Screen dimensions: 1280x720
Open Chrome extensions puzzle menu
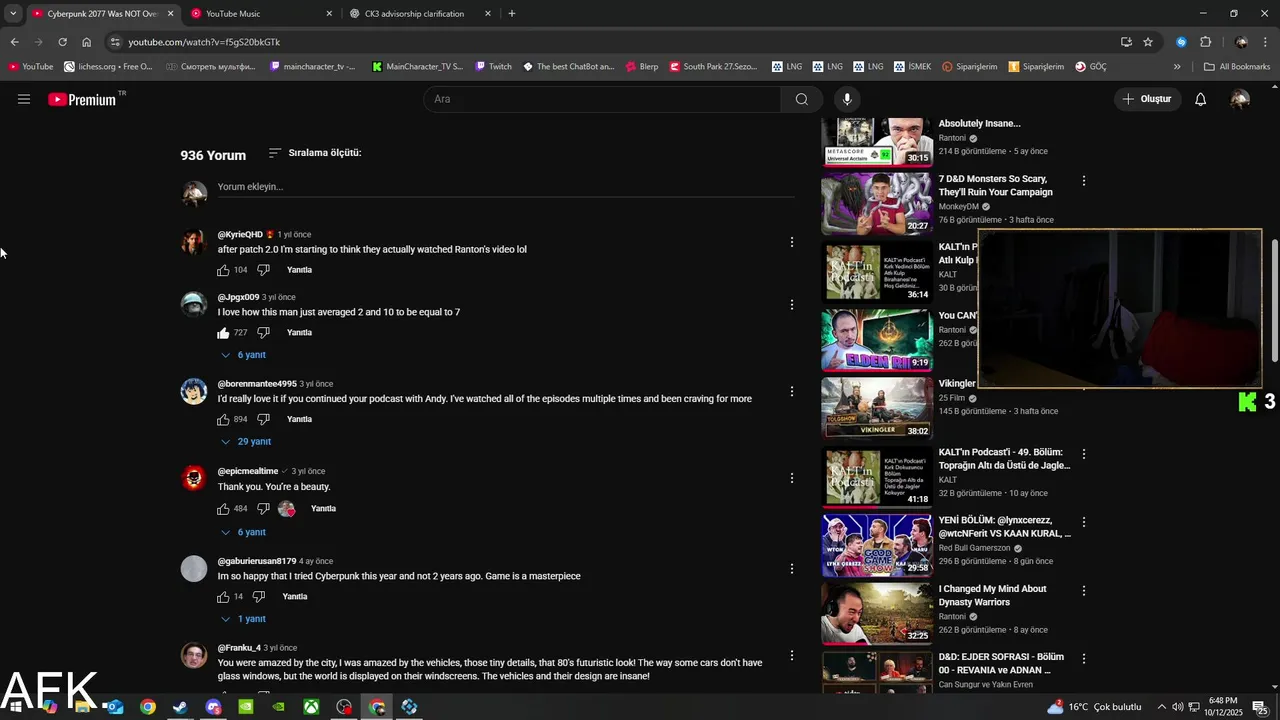pos(1205,42)
